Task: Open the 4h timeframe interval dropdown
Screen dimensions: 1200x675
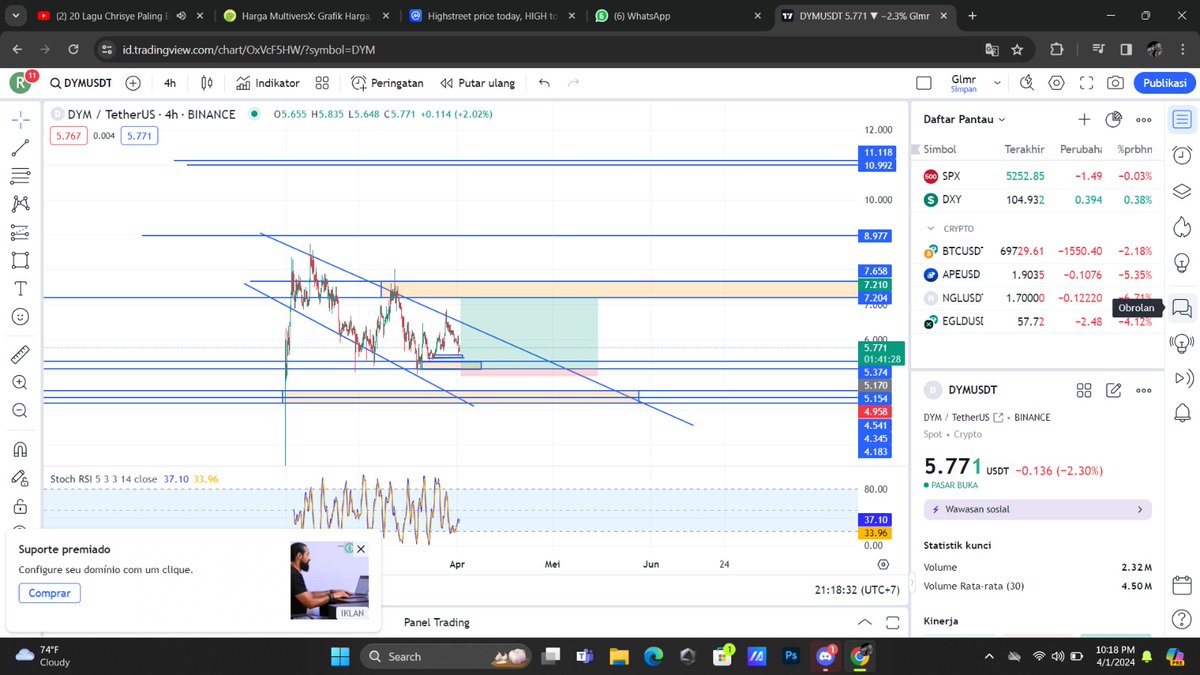Action: click(170, 83)
